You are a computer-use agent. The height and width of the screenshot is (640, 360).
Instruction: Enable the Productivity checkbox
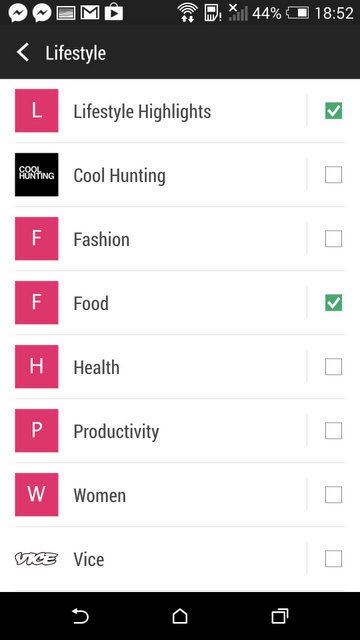tap(333, 431)
